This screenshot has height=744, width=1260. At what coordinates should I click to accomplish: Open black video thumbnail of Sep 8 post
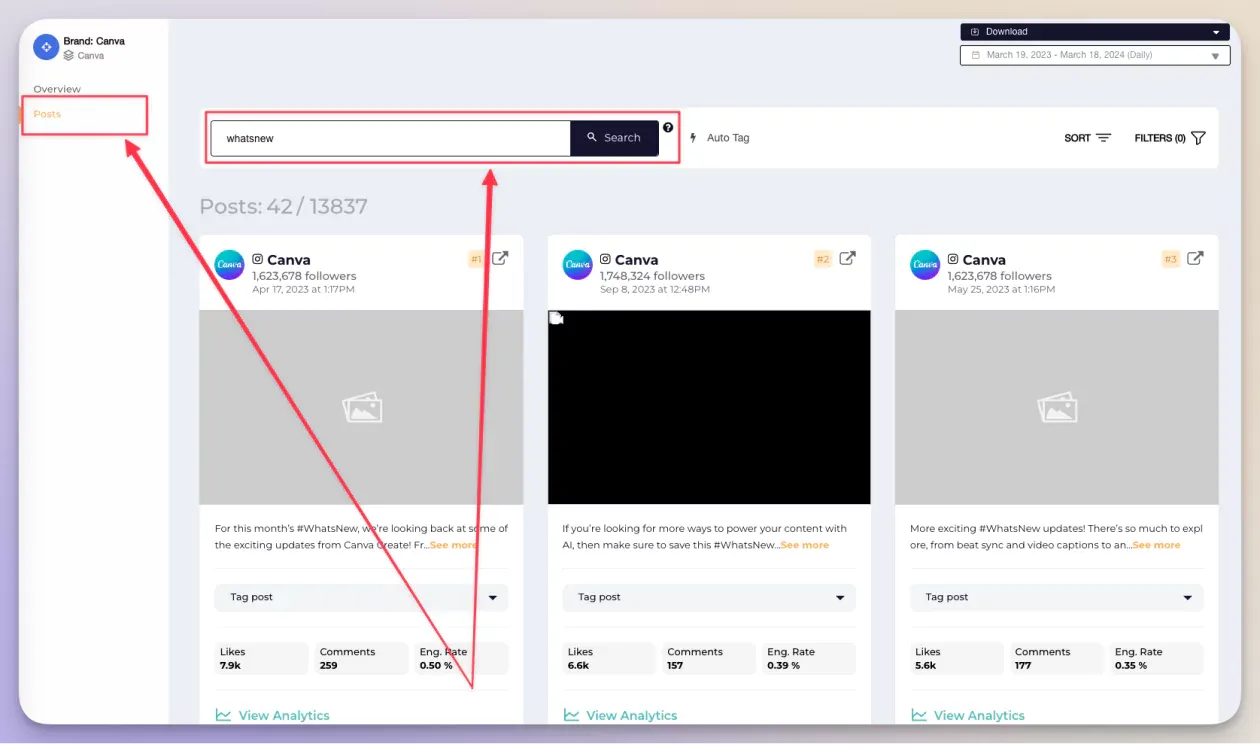click(709, 407)
